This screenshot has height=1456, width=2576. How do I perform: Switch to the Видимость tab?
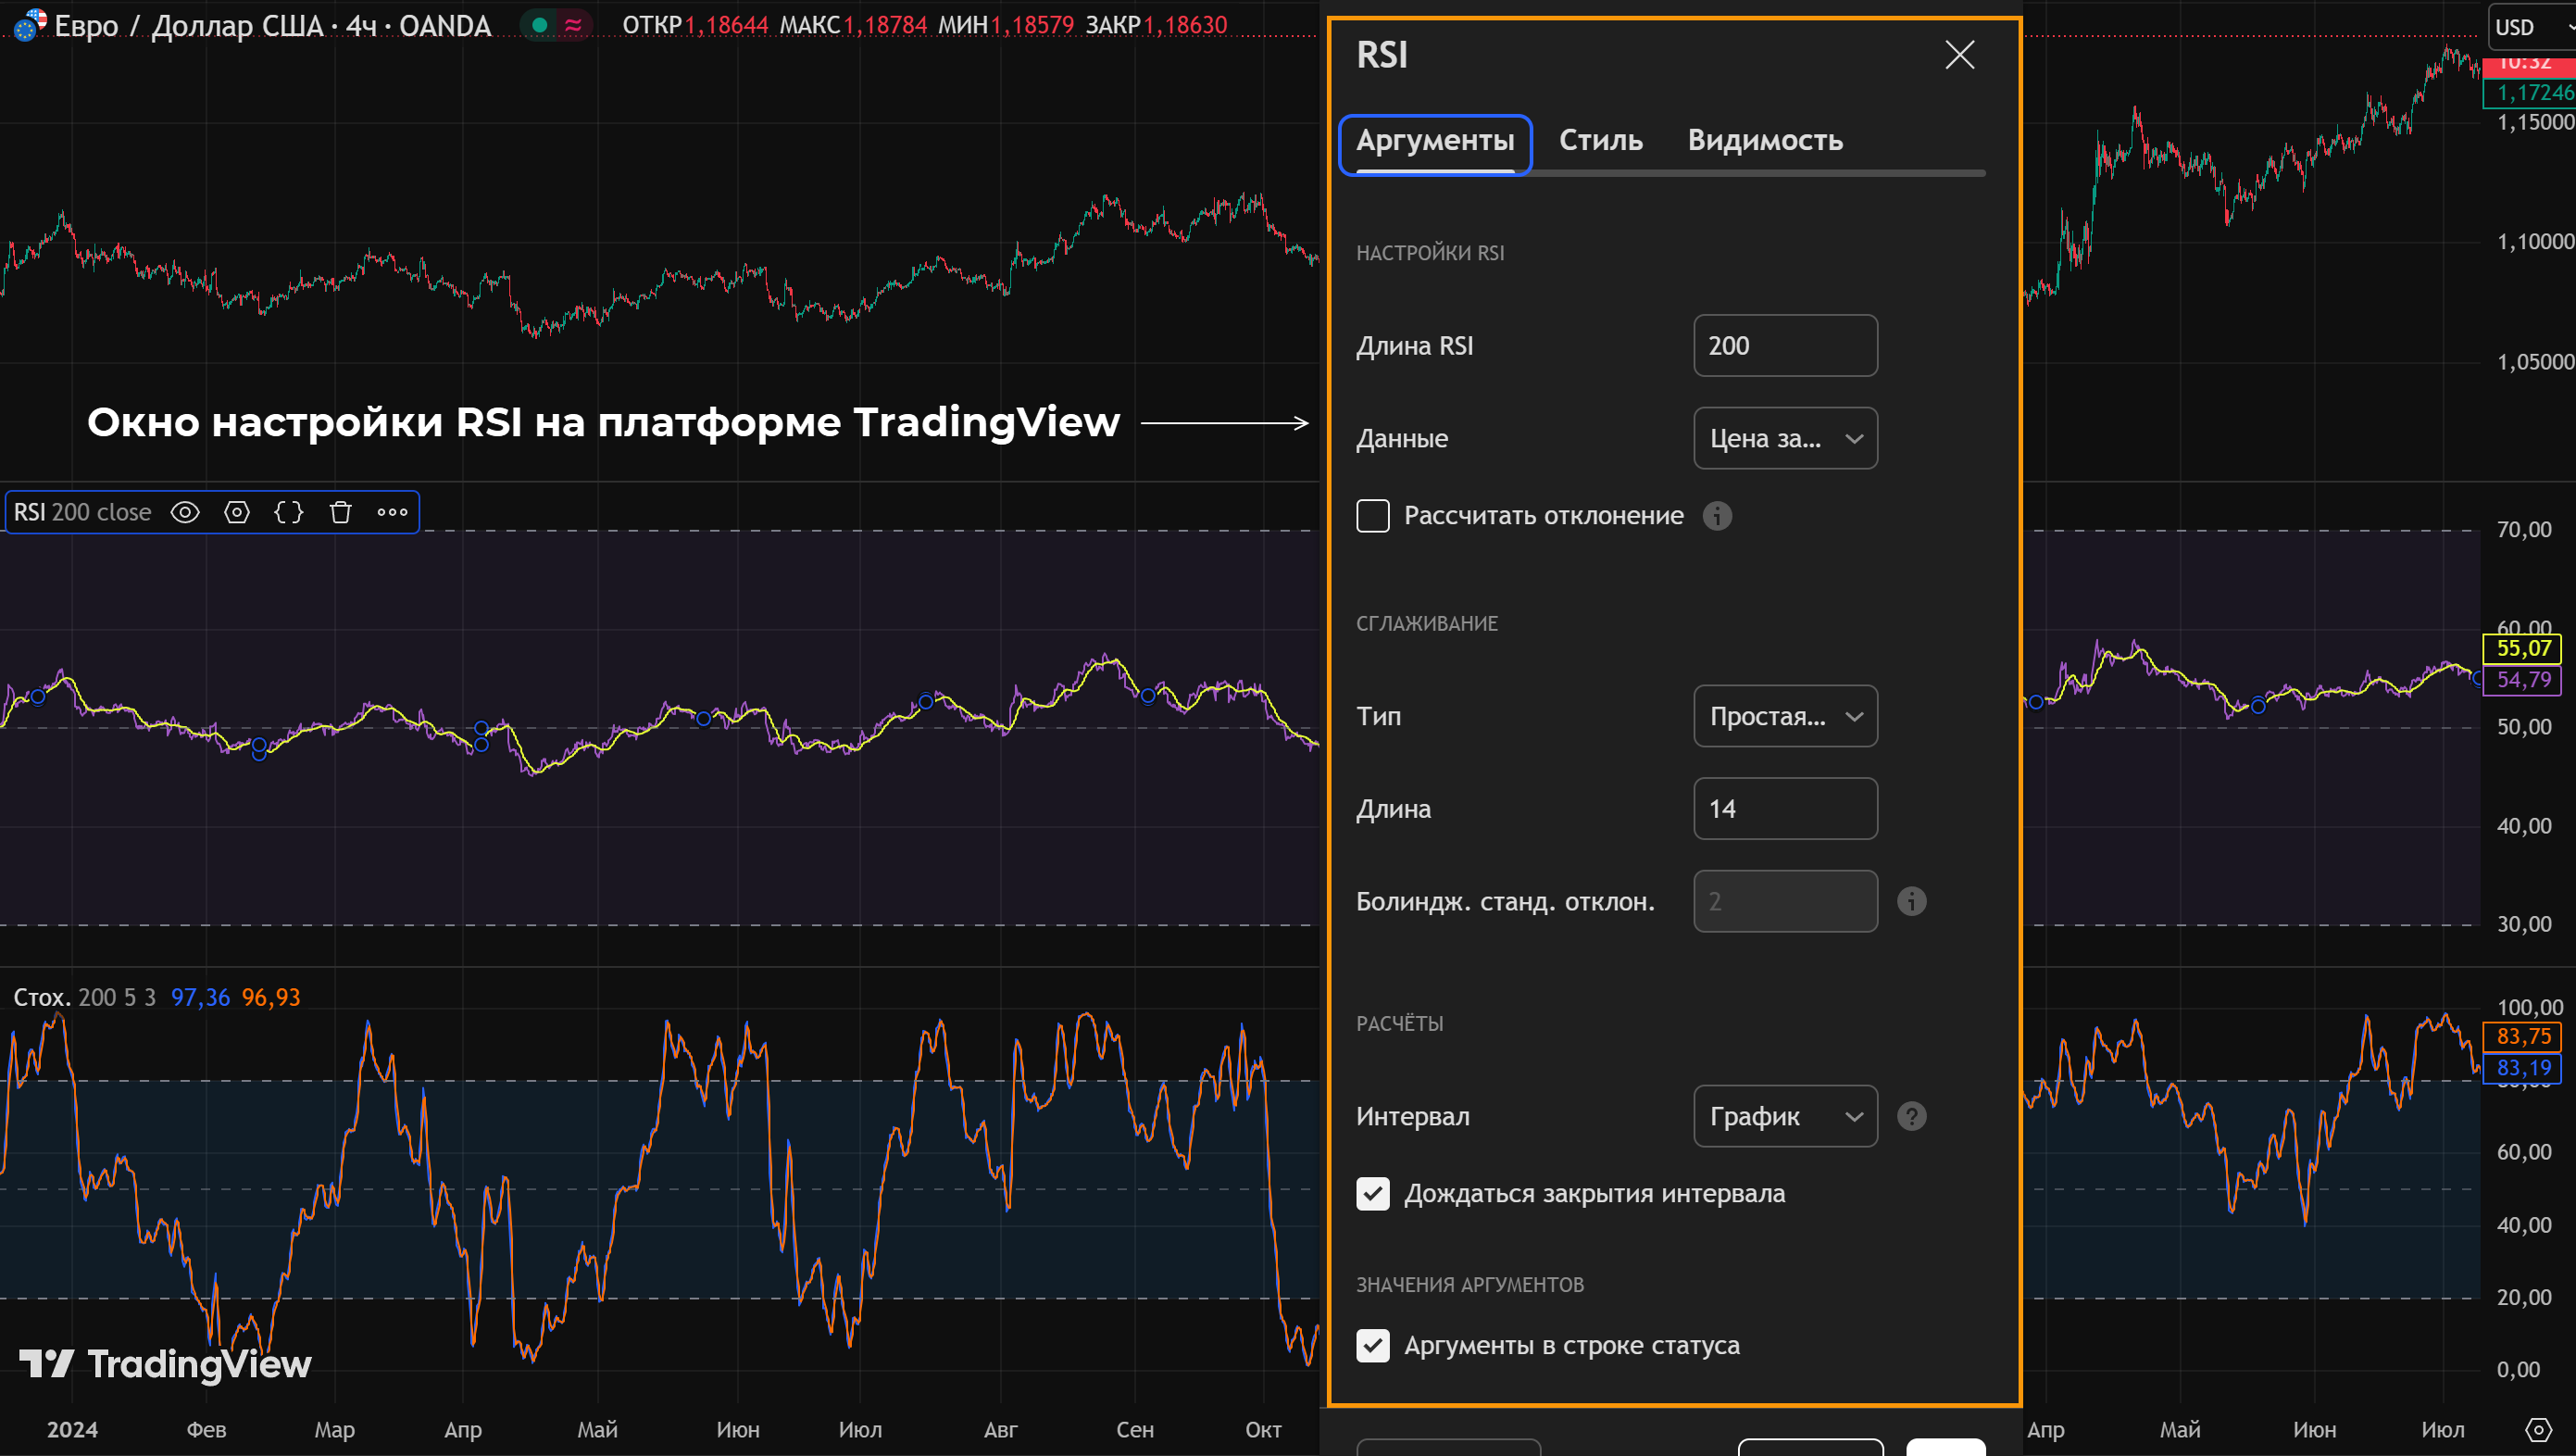(x=1765, y=140)
